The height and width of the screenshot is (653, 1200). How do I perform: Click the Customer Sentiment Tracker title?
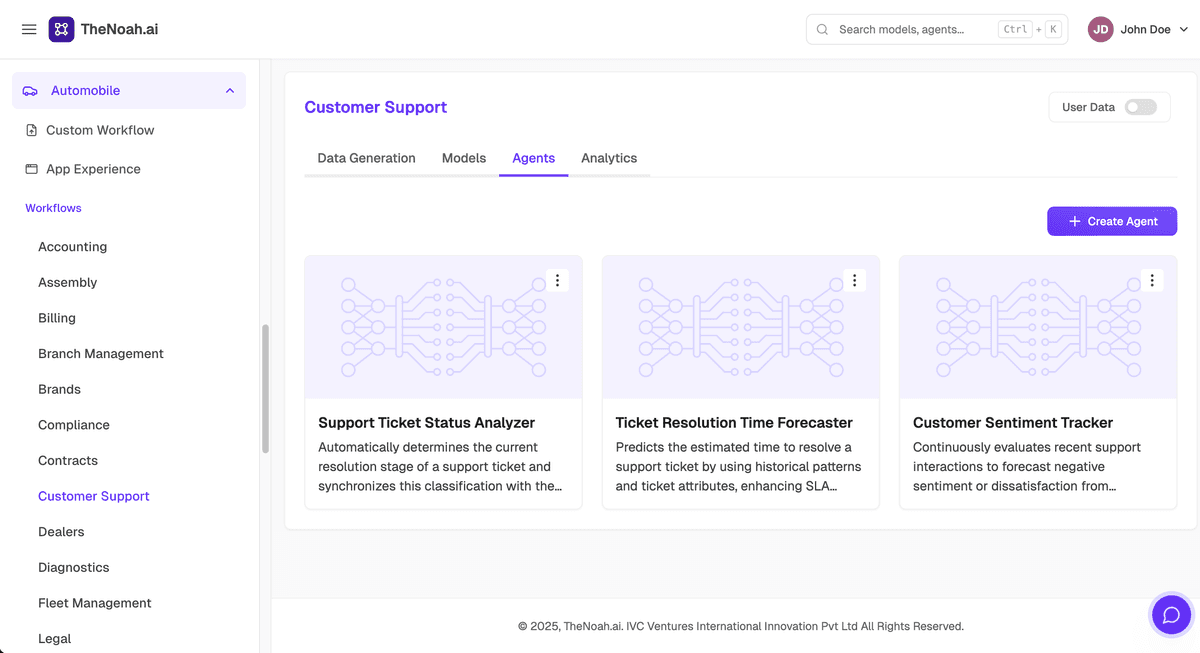[x=1013, y=423]
